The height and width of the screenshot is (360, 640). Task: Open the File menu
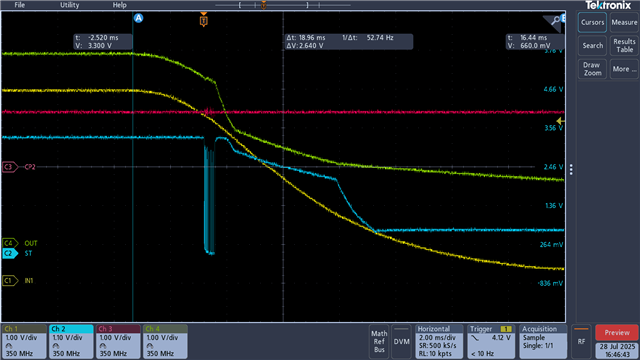(x=20, y=5)
